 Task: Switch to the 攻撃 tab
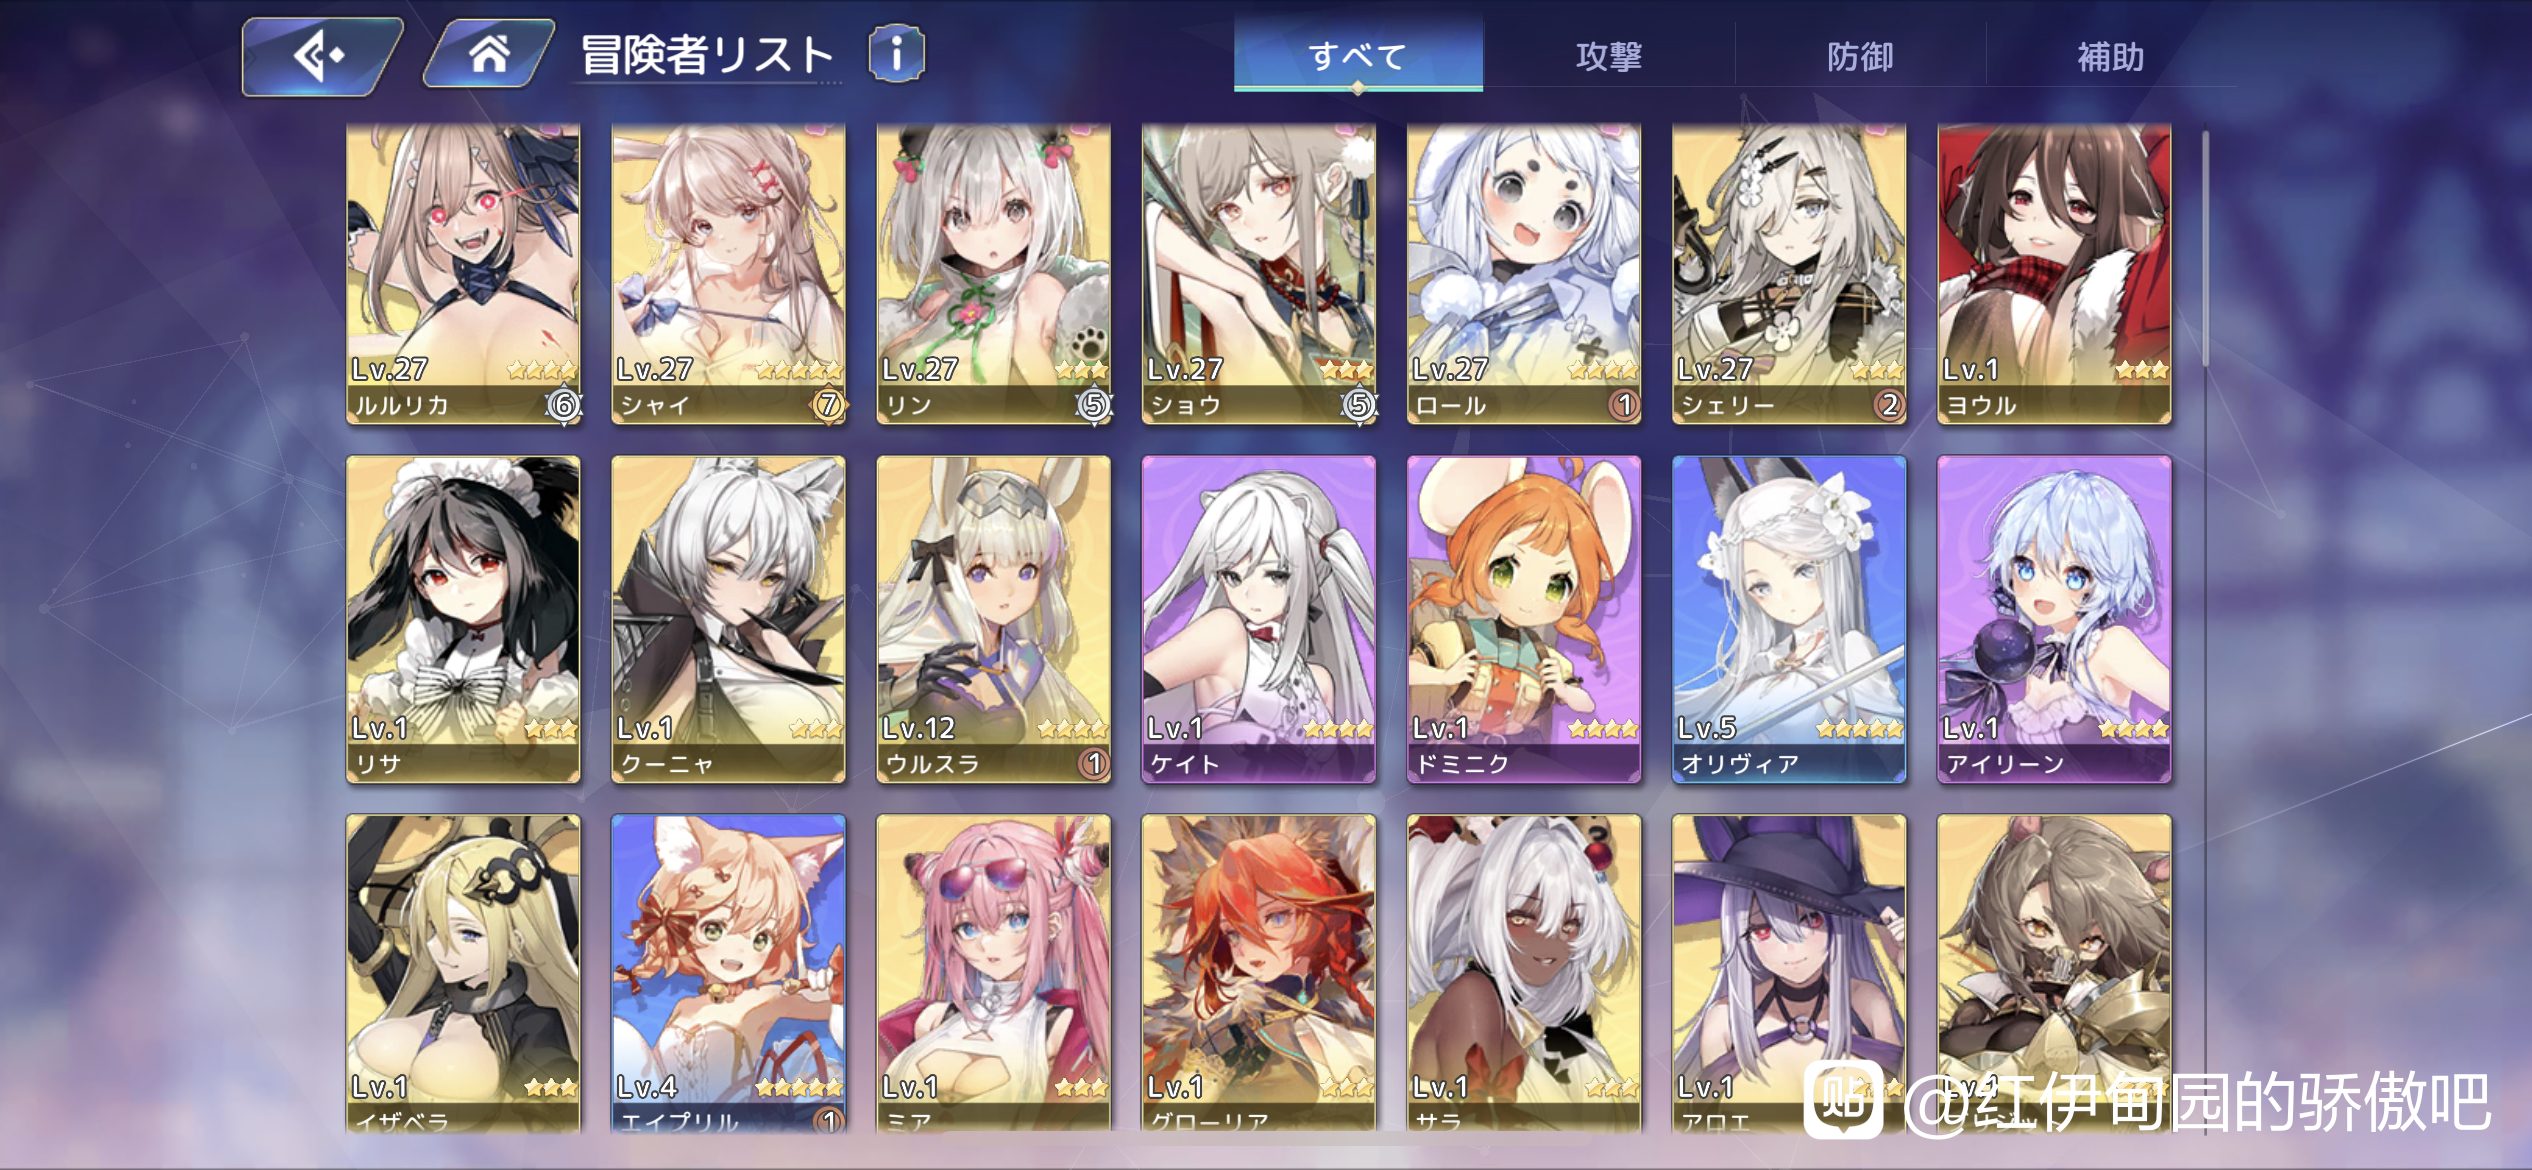[1609, 56]
